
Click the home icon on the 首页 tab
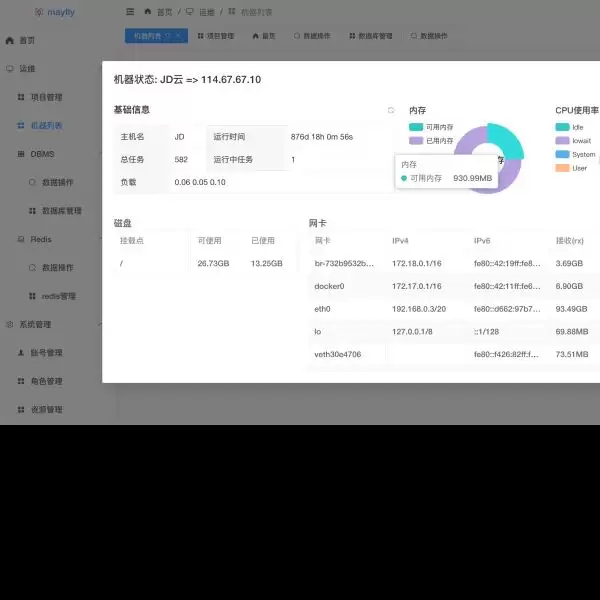click(256, 36)
